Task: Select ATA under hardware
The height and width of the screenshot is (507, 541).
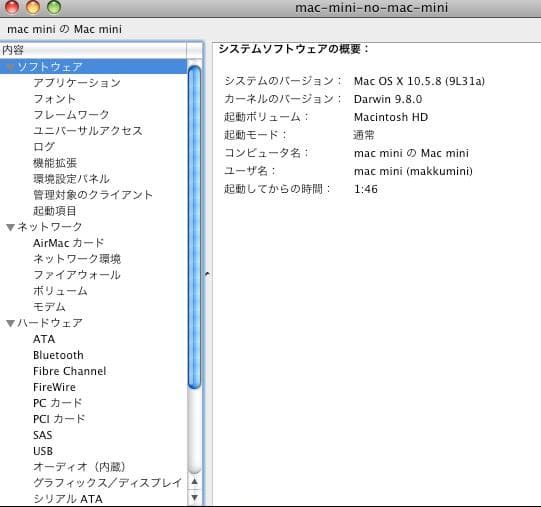Action: coord(44,339)
